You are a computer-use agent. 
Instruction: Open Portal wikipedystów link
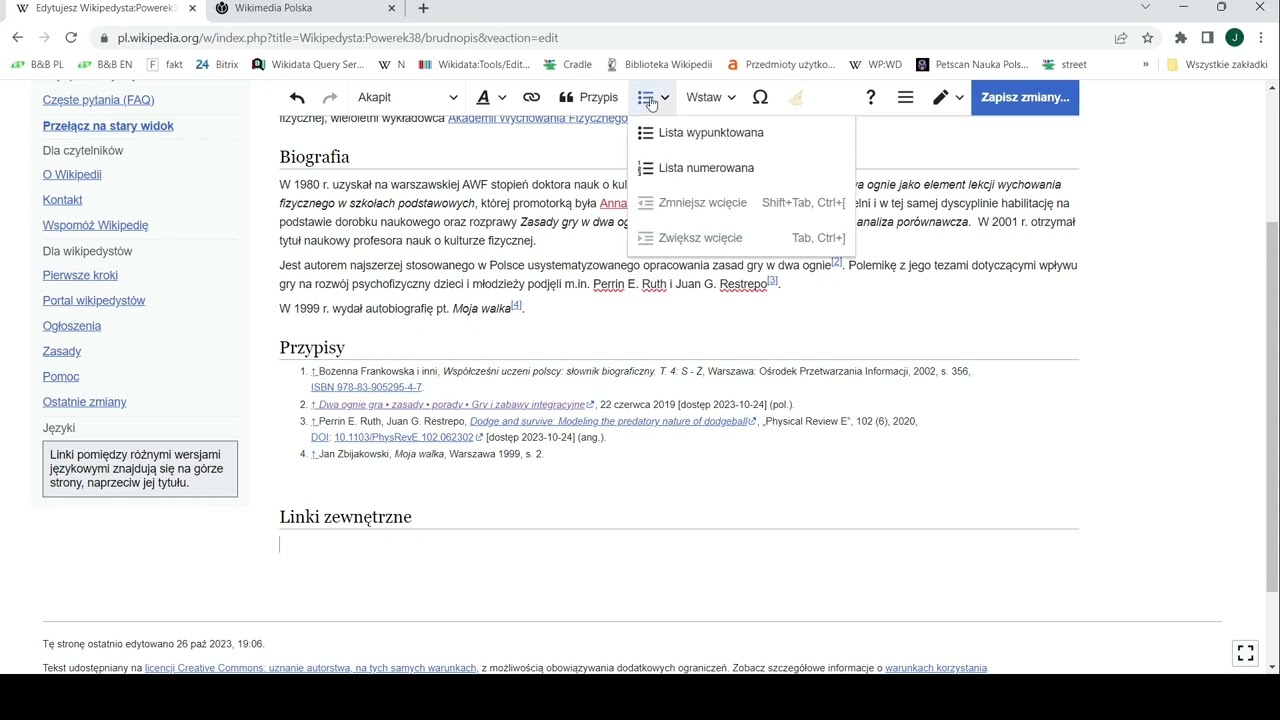(x=94, y=301)
